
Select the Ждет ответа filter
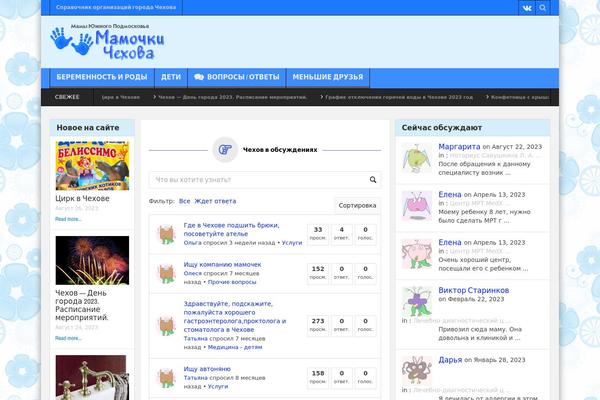click(x=215, y=201)
